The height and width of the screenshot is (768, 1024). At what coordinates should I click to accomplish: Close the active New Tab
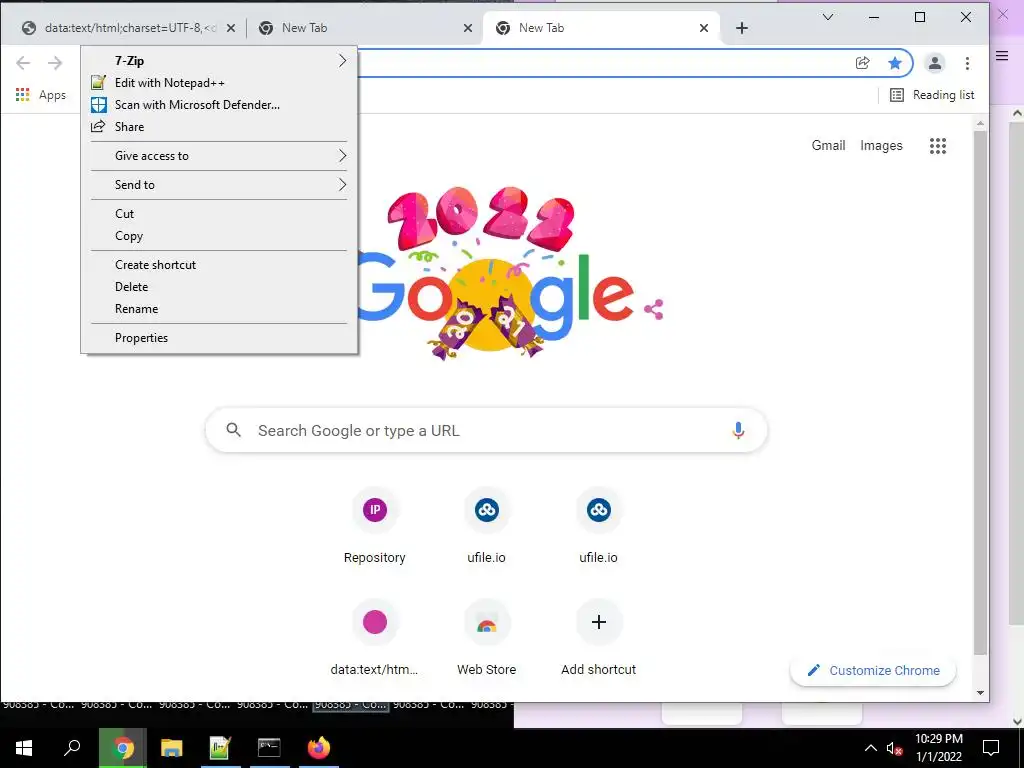click(703, 28)
